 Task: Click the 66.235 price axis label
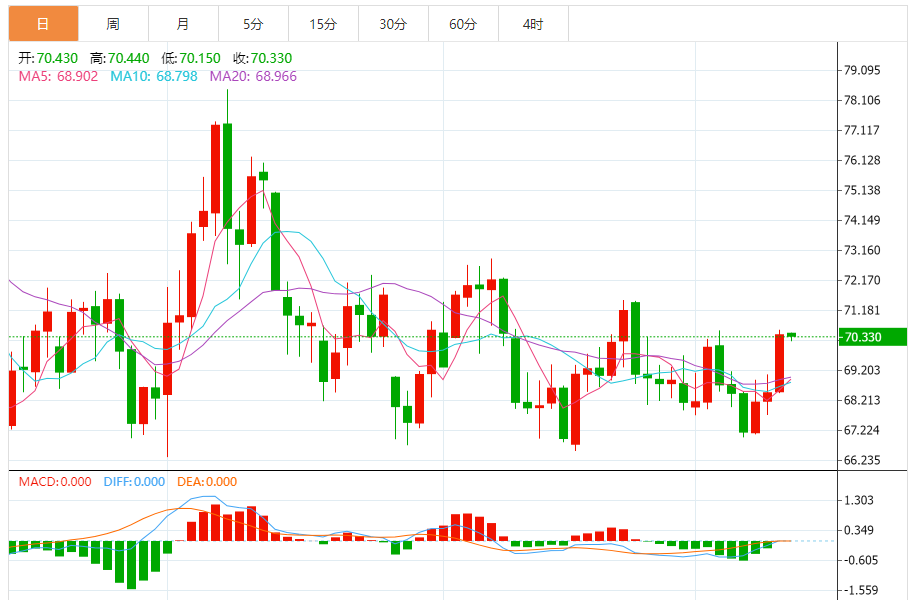(862, 460)
